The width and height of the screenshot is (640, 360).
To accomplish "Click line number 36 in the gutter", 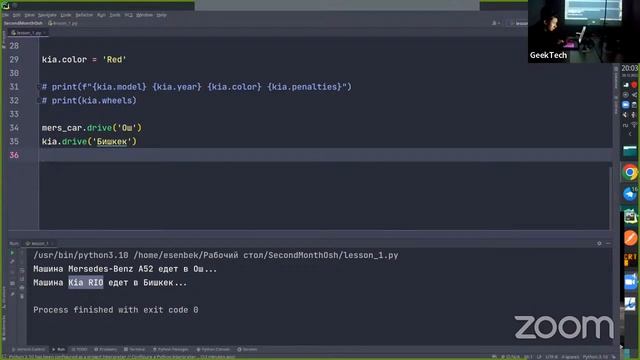I will 14,155.
